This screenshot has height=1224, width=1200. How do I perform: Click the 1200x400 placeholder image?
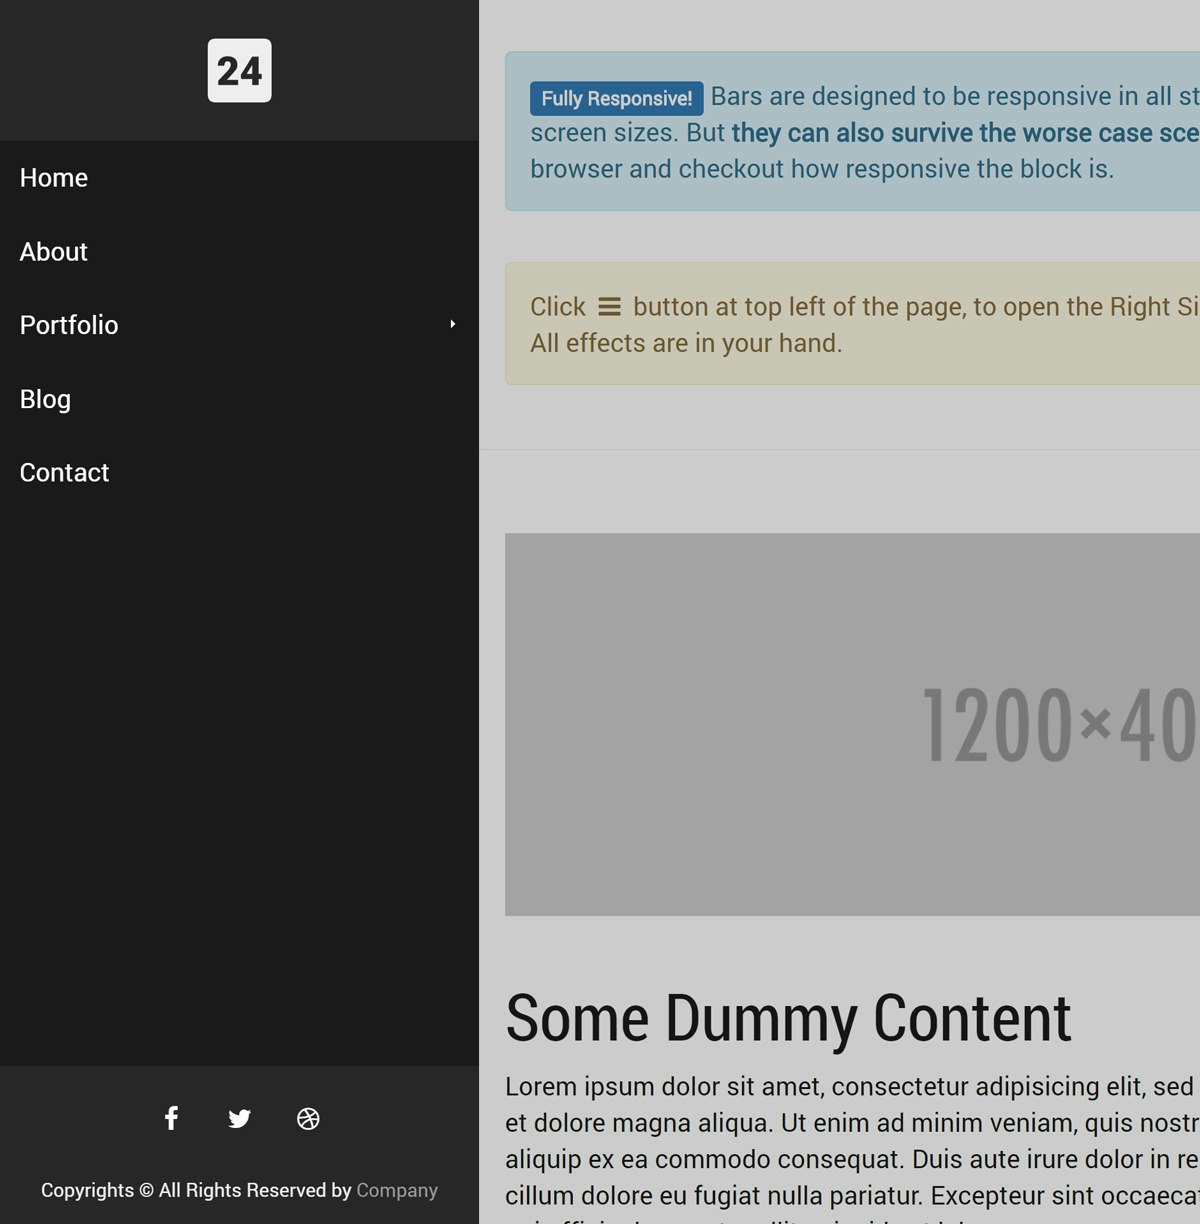[850, 726]
